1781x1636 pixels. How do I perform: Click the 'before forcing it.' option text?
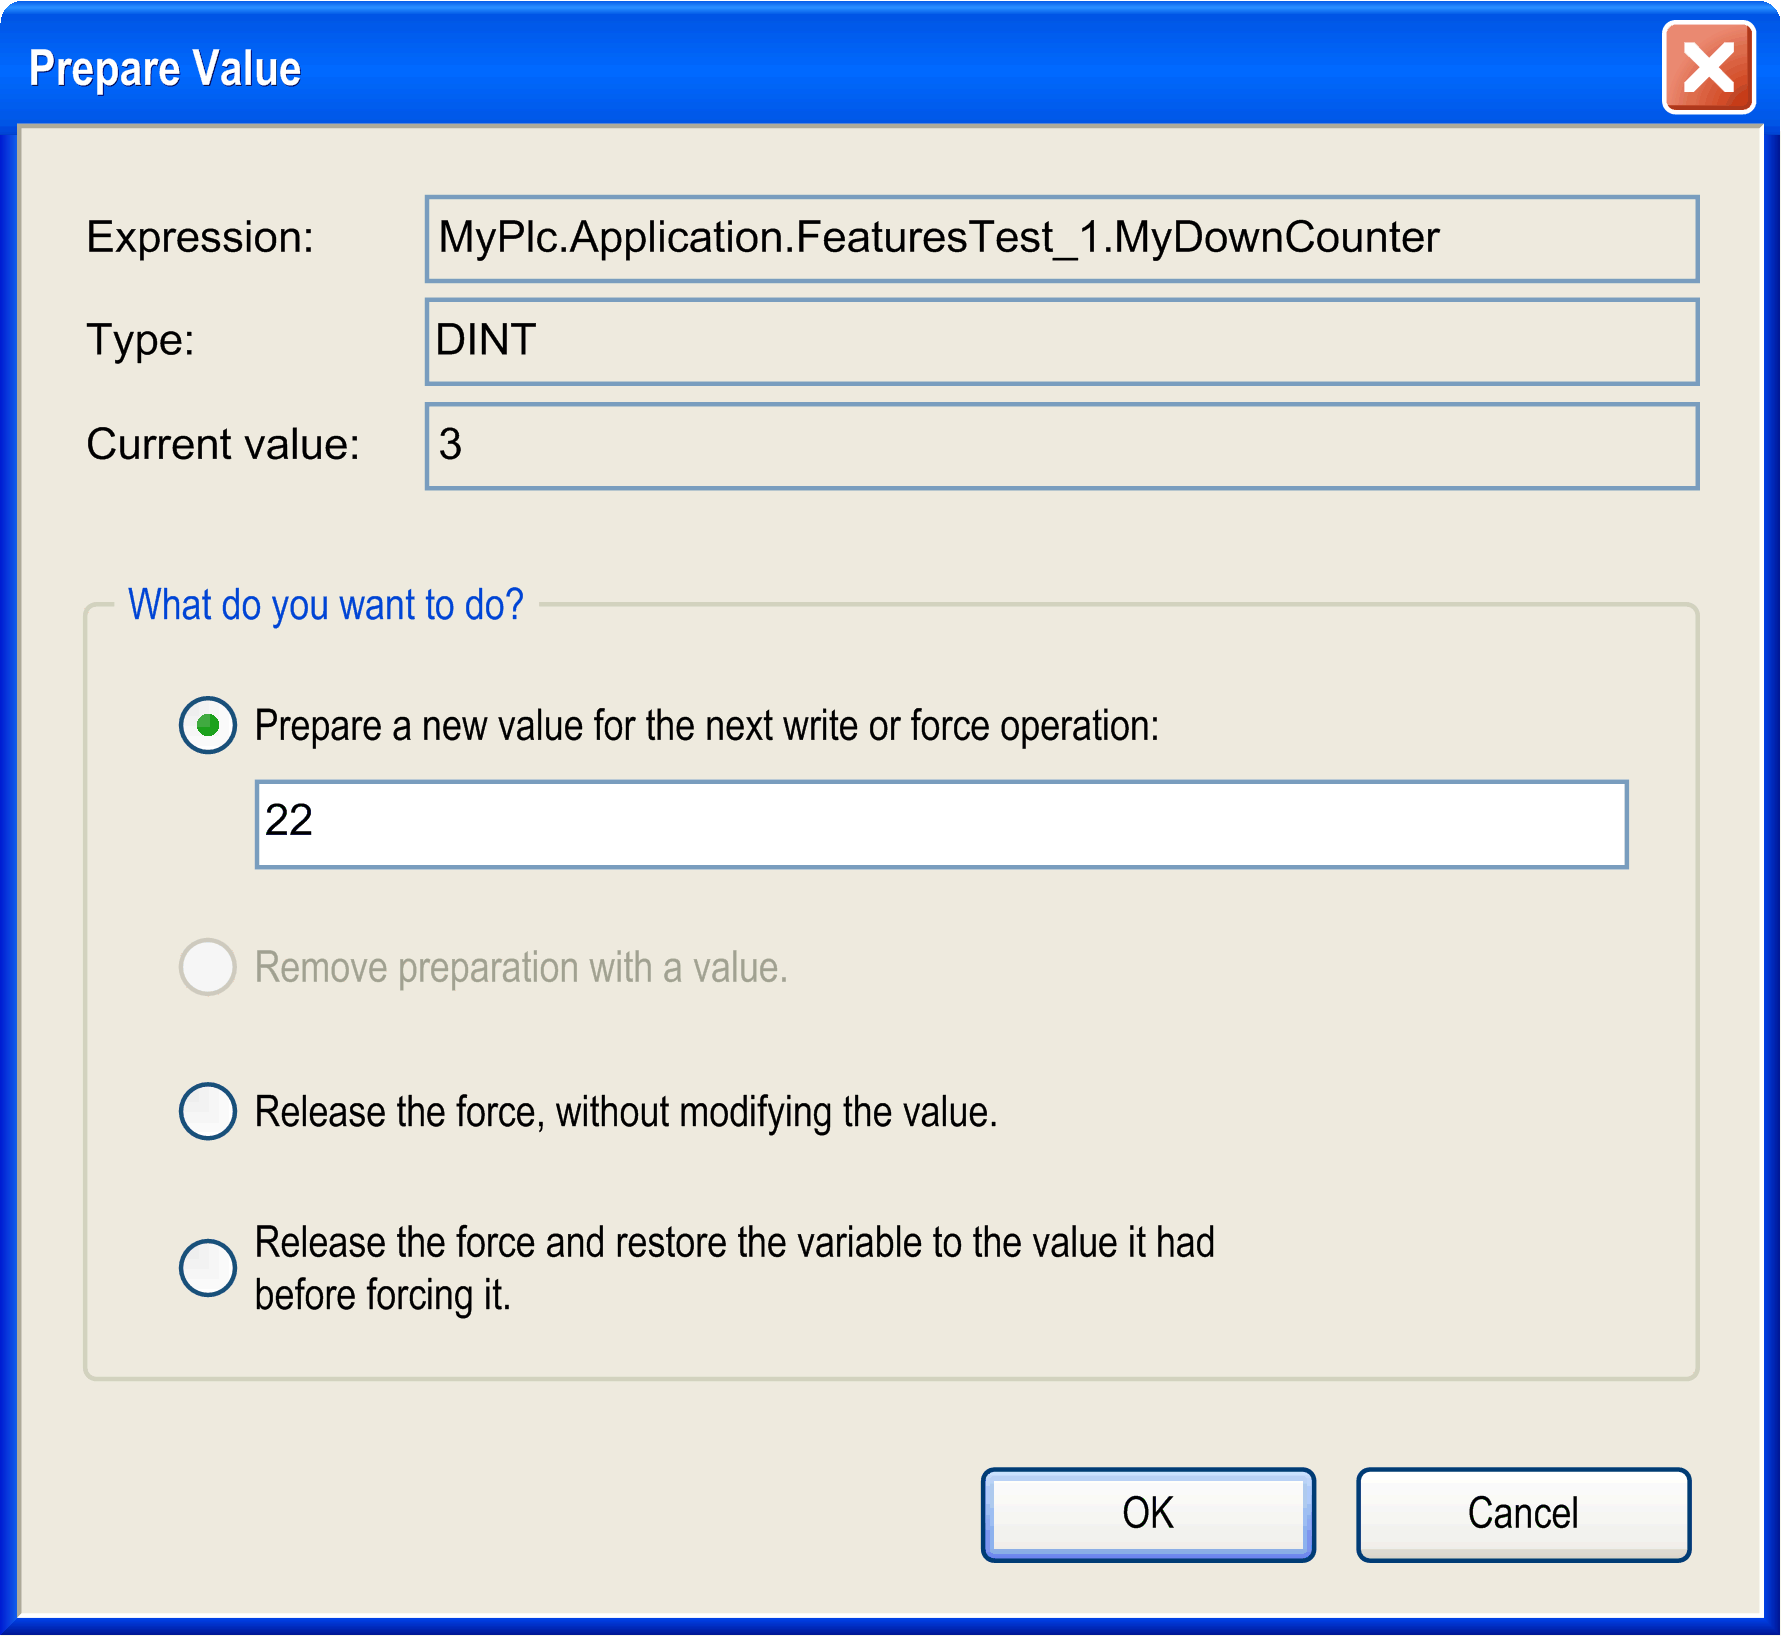[383, 1295]
